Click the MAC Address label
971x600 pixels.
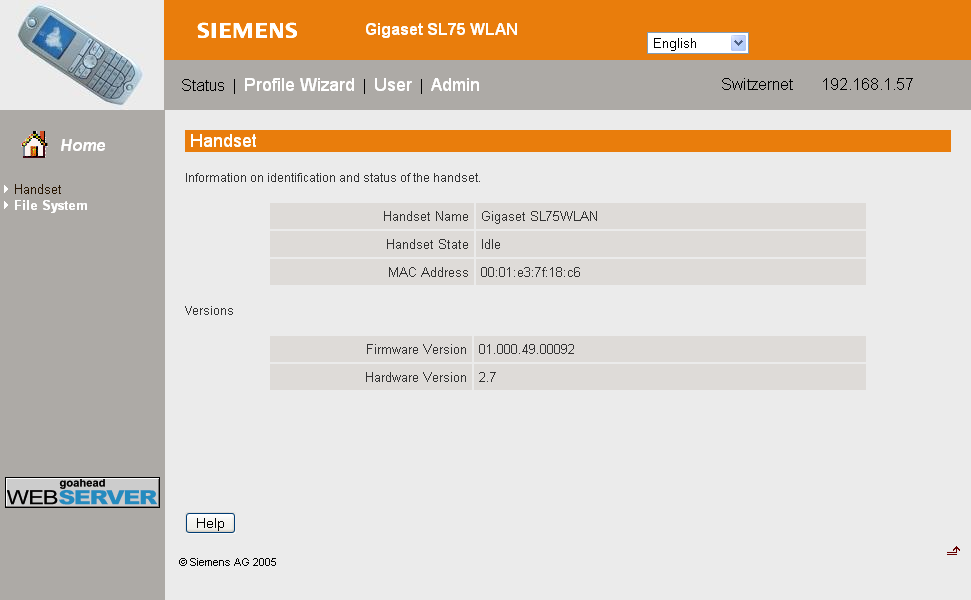pyautogui.click(x=429, y=272)
